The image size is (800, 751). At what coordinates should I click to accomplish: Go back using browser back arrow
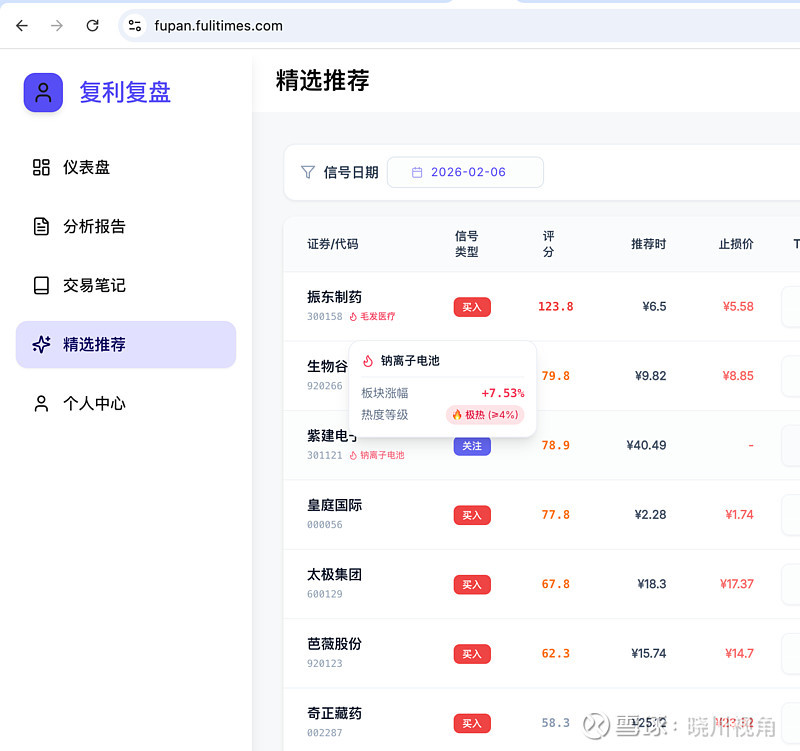pyautogui.click(x=22, y=26)
